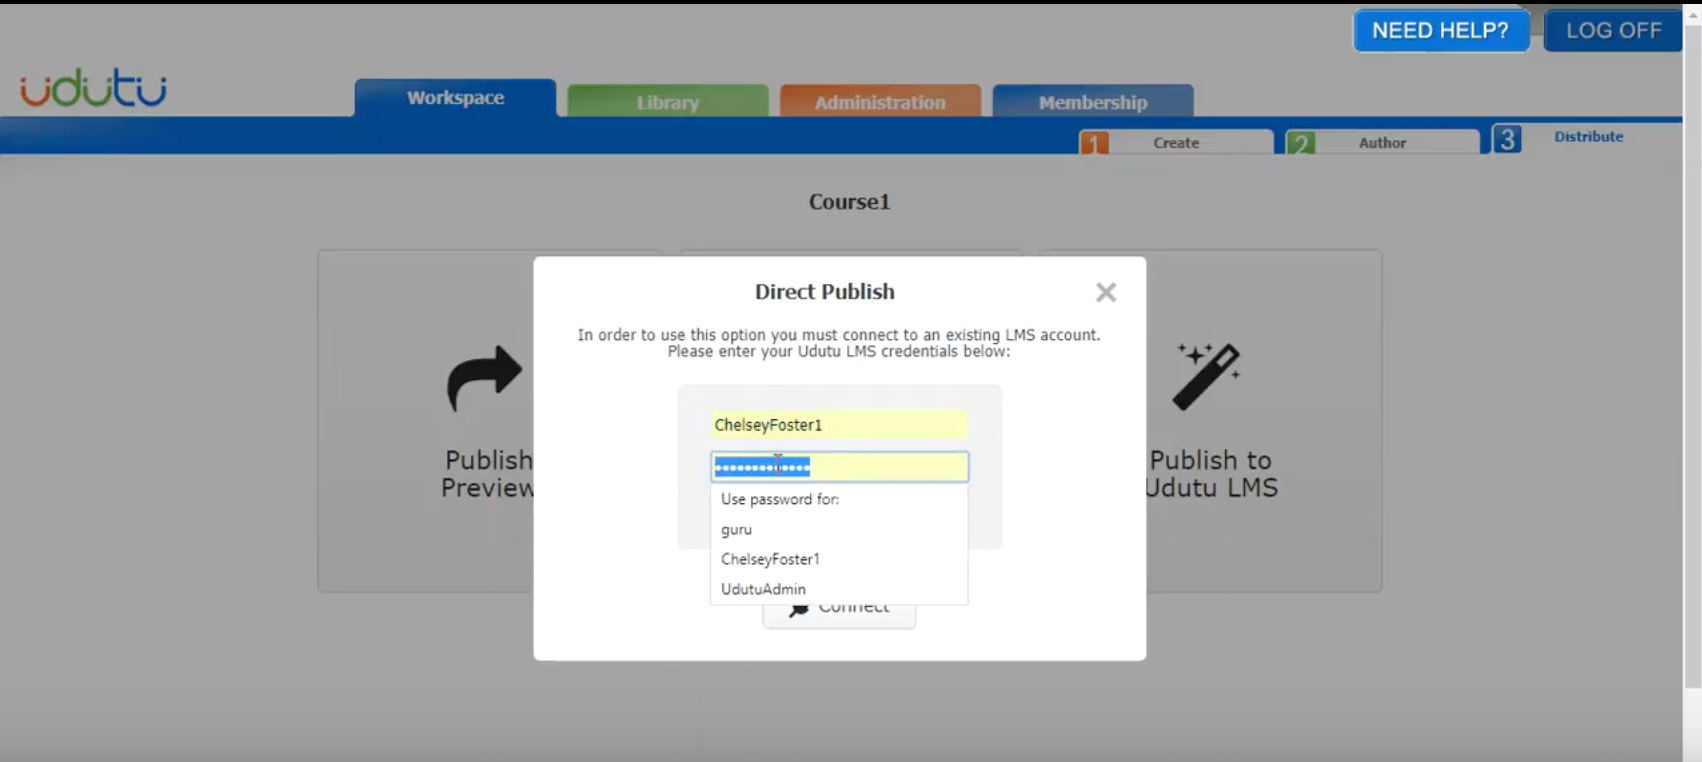The height and width of the screenshot is (762, 1702).
Task: Click the NEED HELP? button
Action: (1440, 31)
